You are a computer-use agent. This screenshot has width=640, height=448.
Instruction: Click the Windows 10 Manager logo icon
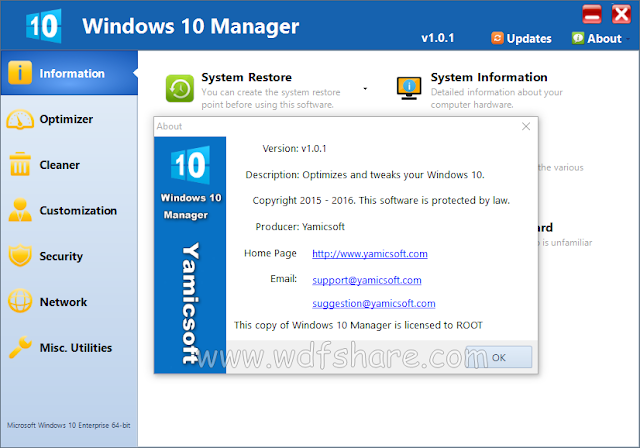[43, 26]
